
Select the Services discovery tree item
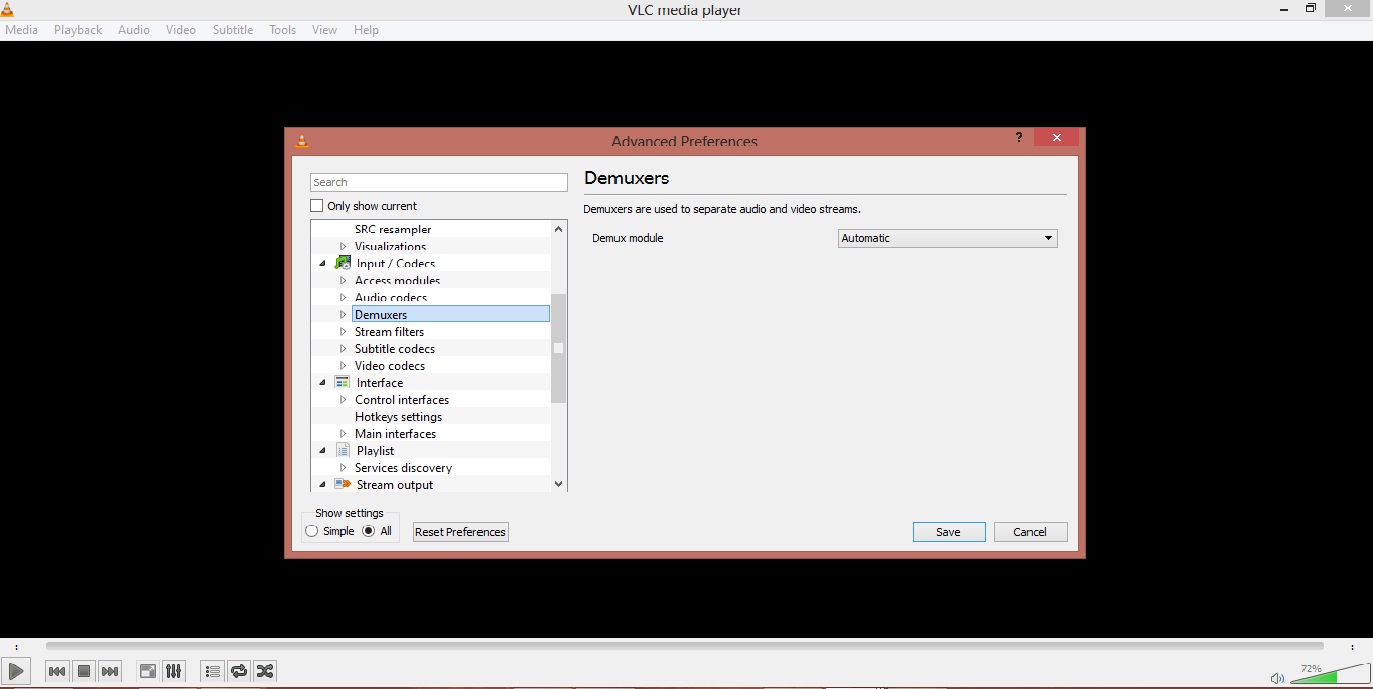[403, 468]
